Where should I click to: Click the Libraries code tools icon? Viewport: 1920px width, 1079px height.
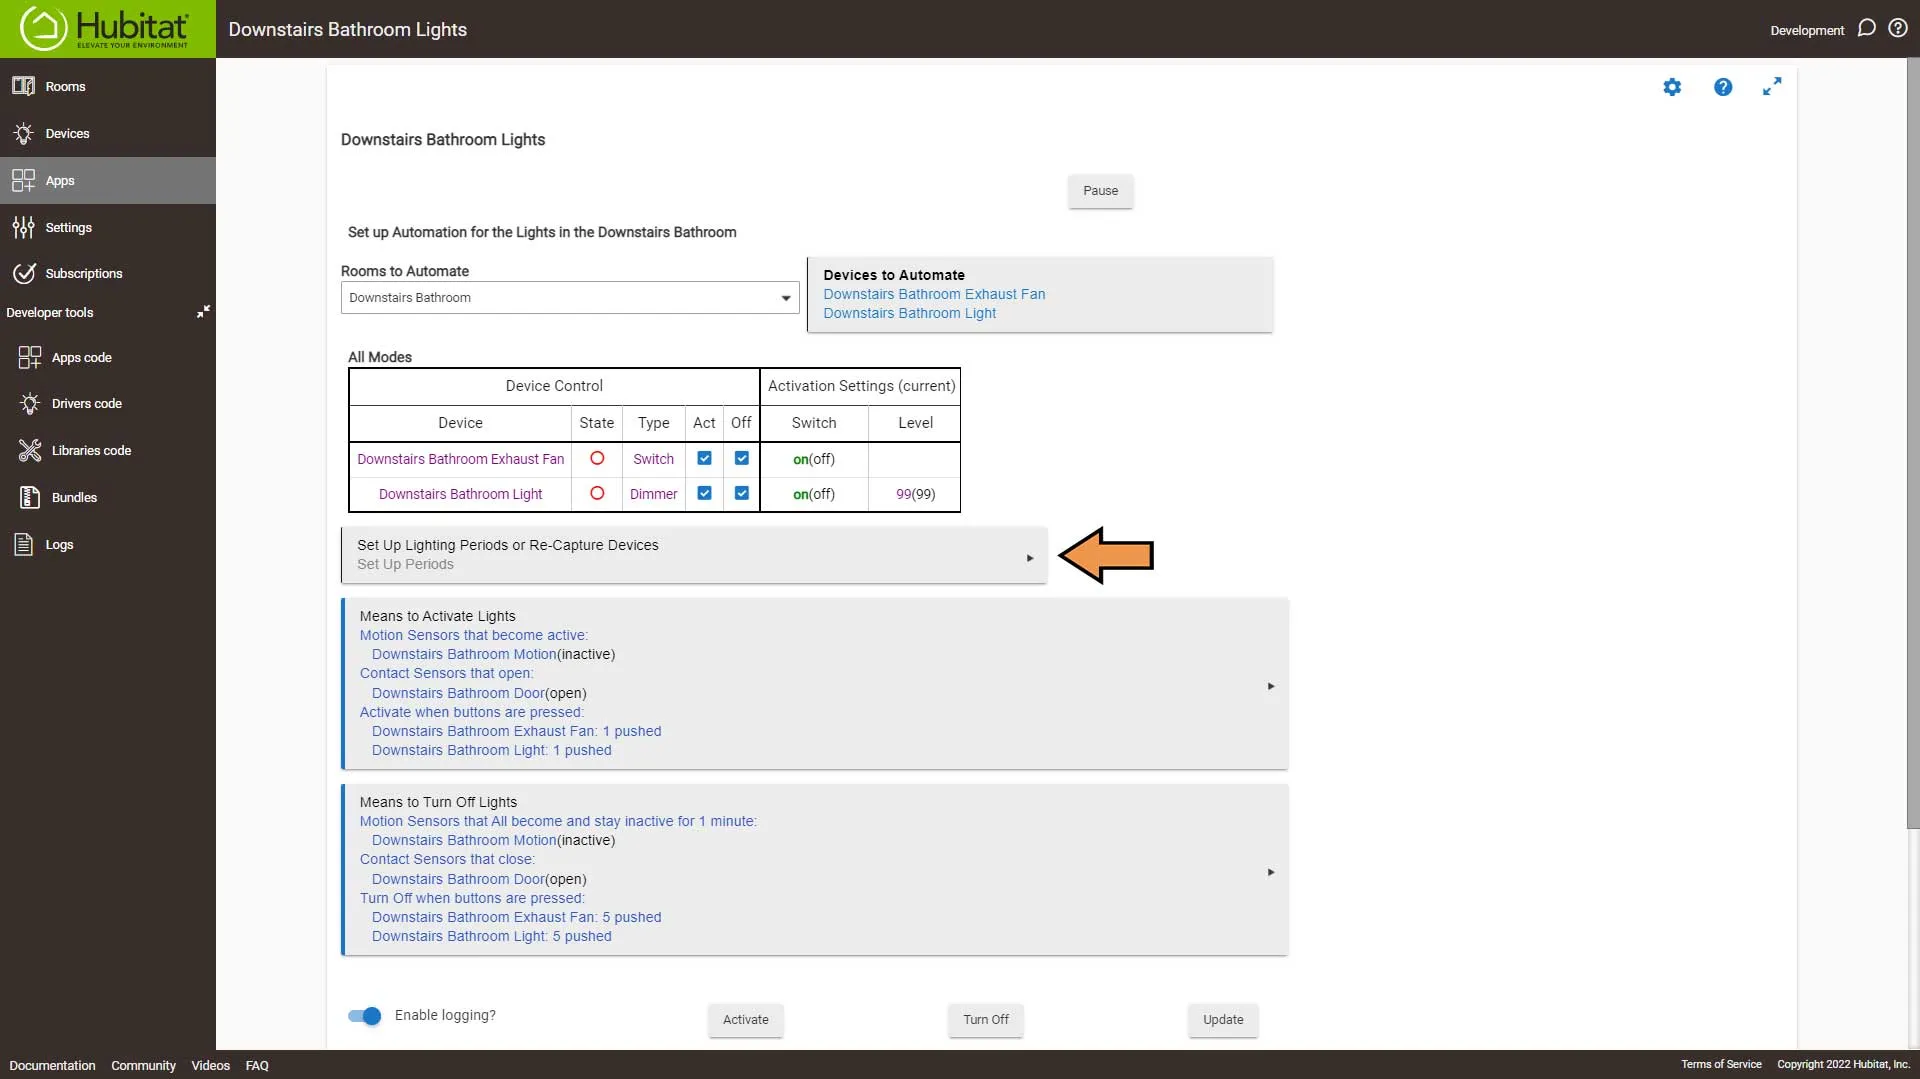[x=30, y=450]
